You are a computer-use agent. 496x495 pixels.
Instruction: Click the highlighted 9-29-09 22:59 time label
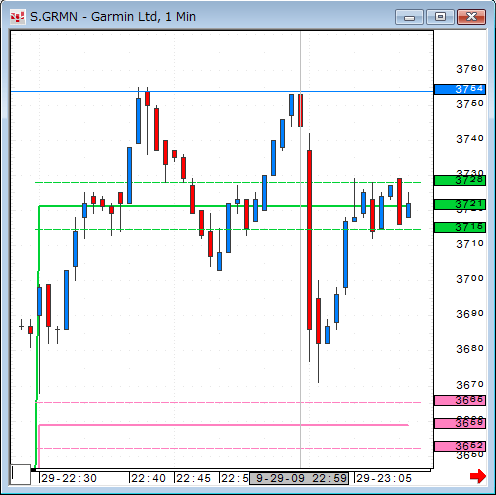coord(299,478)
